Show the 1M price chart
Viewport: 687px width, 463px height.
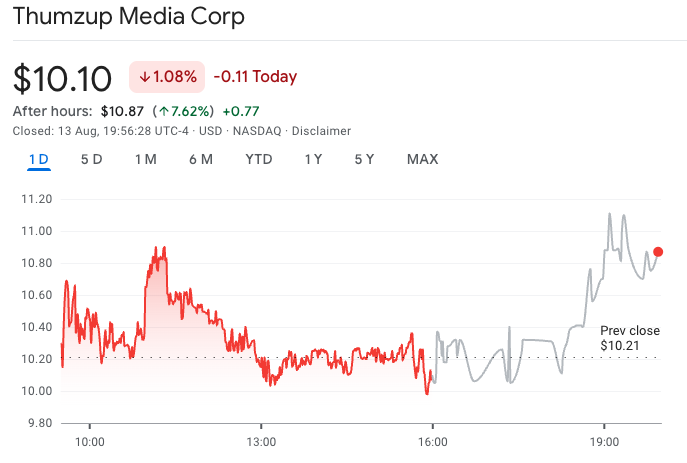145,159
